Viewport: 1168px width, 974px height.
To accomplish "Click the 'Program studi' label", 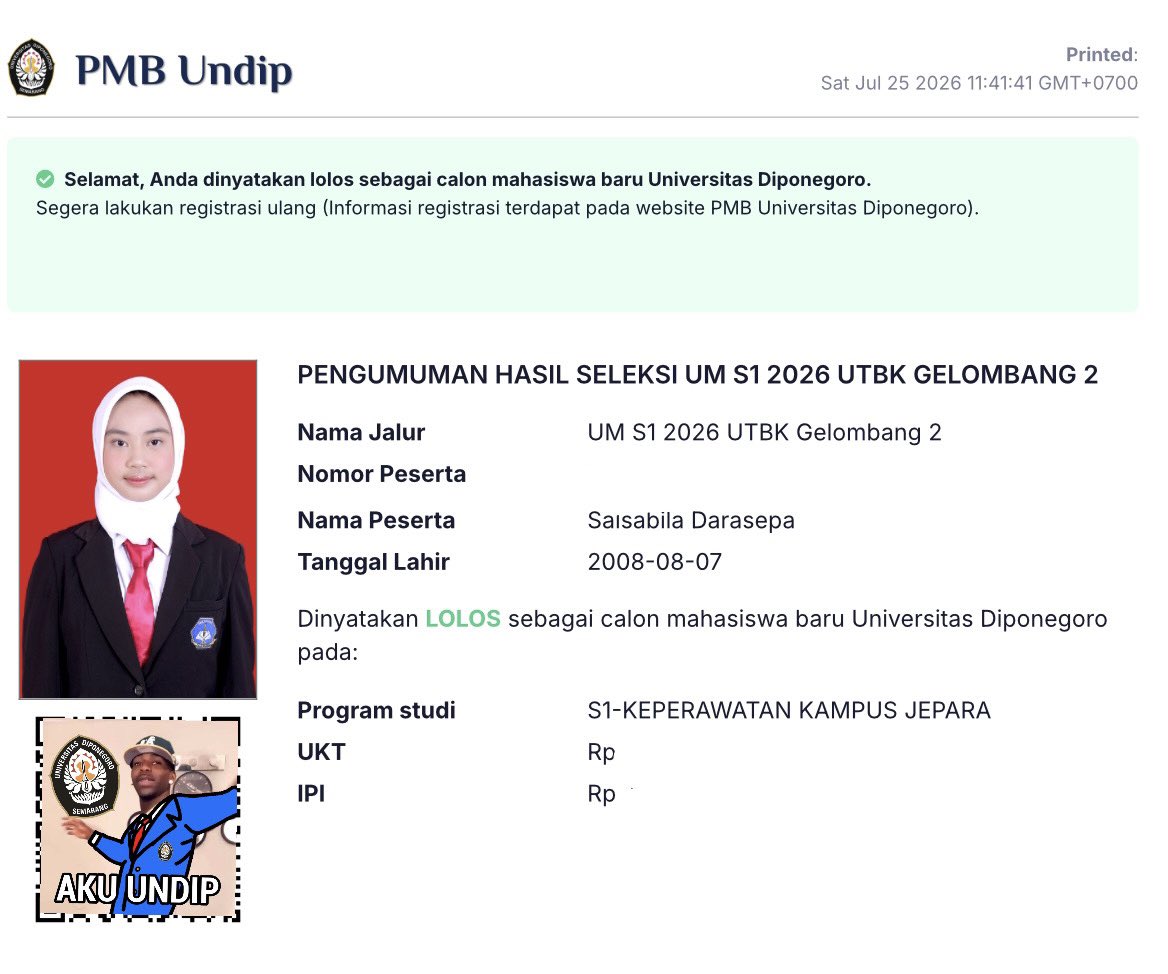I will (376, 711).
